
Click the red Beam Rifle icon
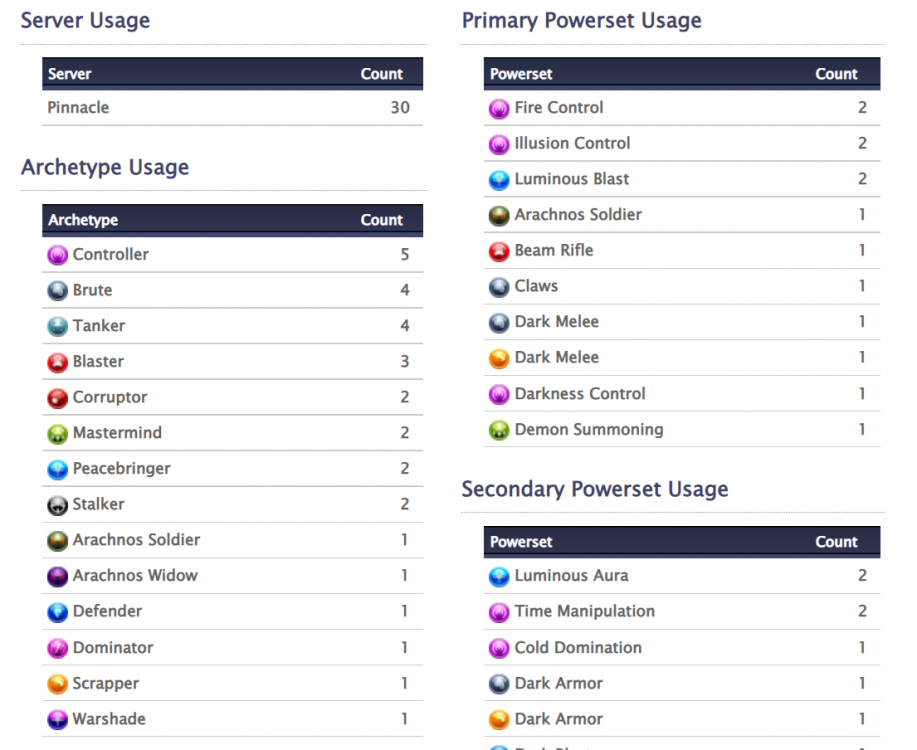tap(499, 251)
